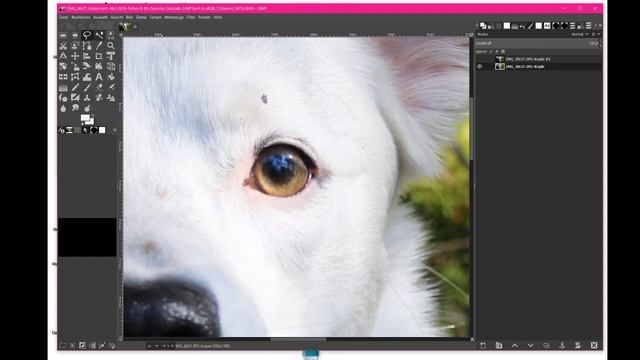Select the Crop tool
Image resolution: width=640 pixels, height=360 pixels.
[99, 56]
